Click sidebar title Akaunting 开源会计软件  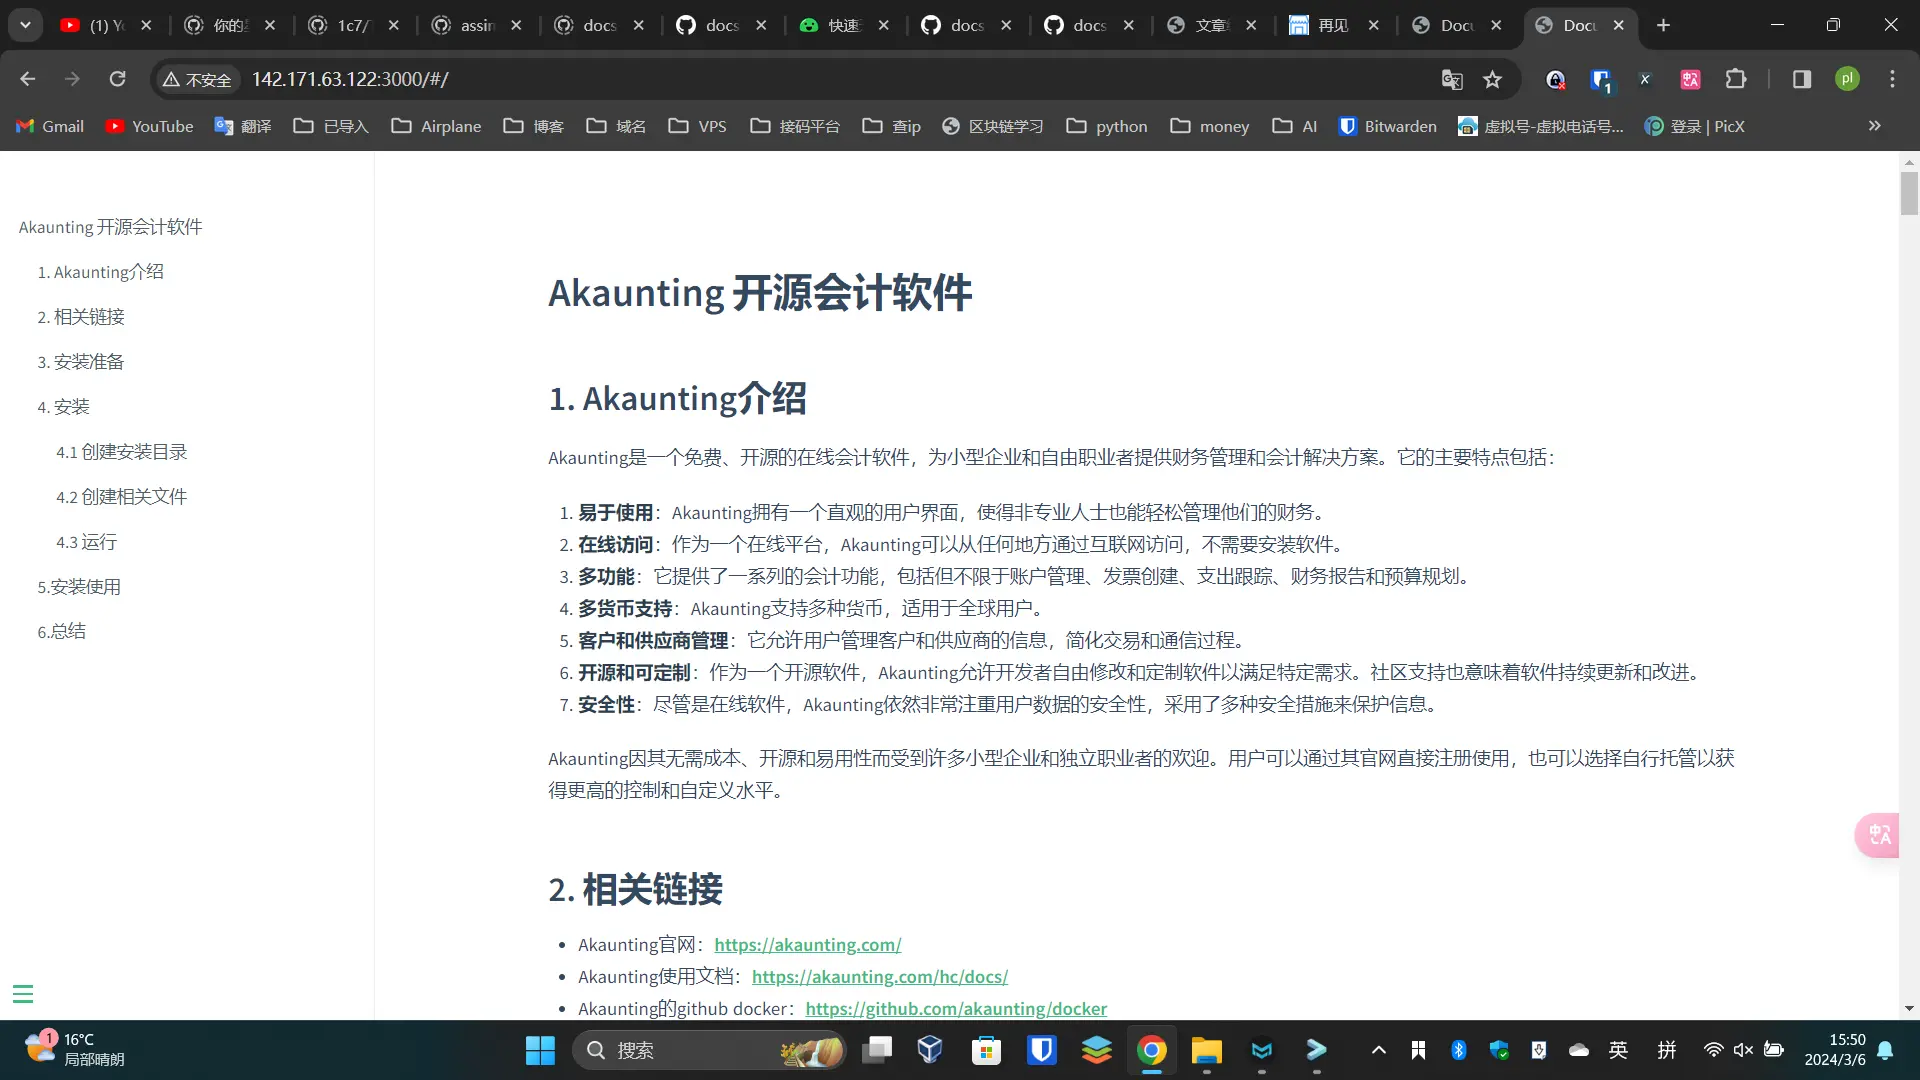[110, 227]
